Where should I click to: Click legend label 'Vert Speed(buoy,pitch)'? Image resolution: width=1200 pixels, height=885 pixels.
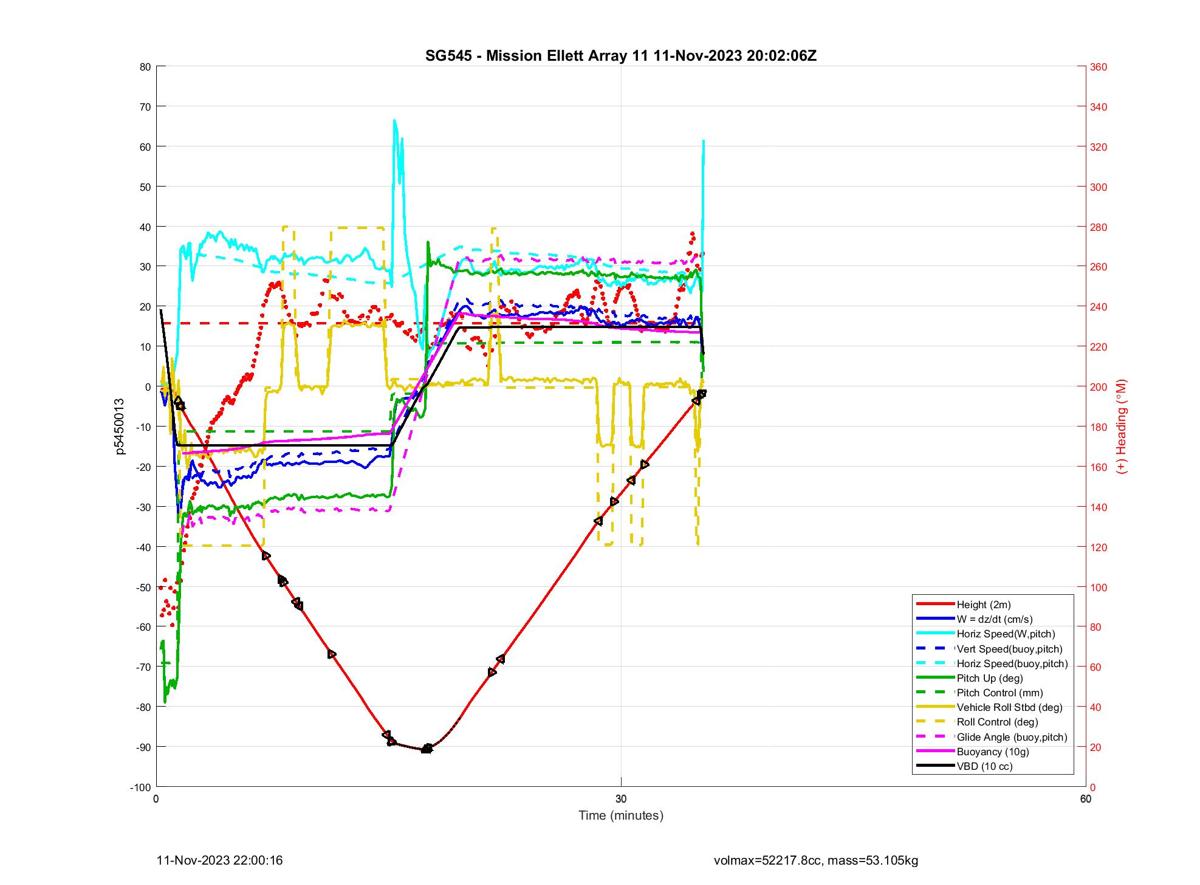coord(1009,648)
